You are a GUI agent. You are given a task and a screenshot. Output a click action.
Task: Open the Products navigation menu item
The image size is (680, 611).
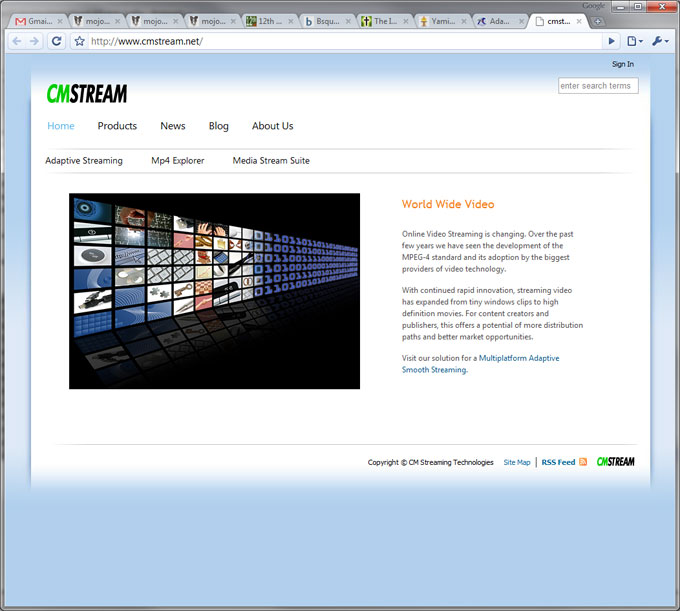pos(117,126)
